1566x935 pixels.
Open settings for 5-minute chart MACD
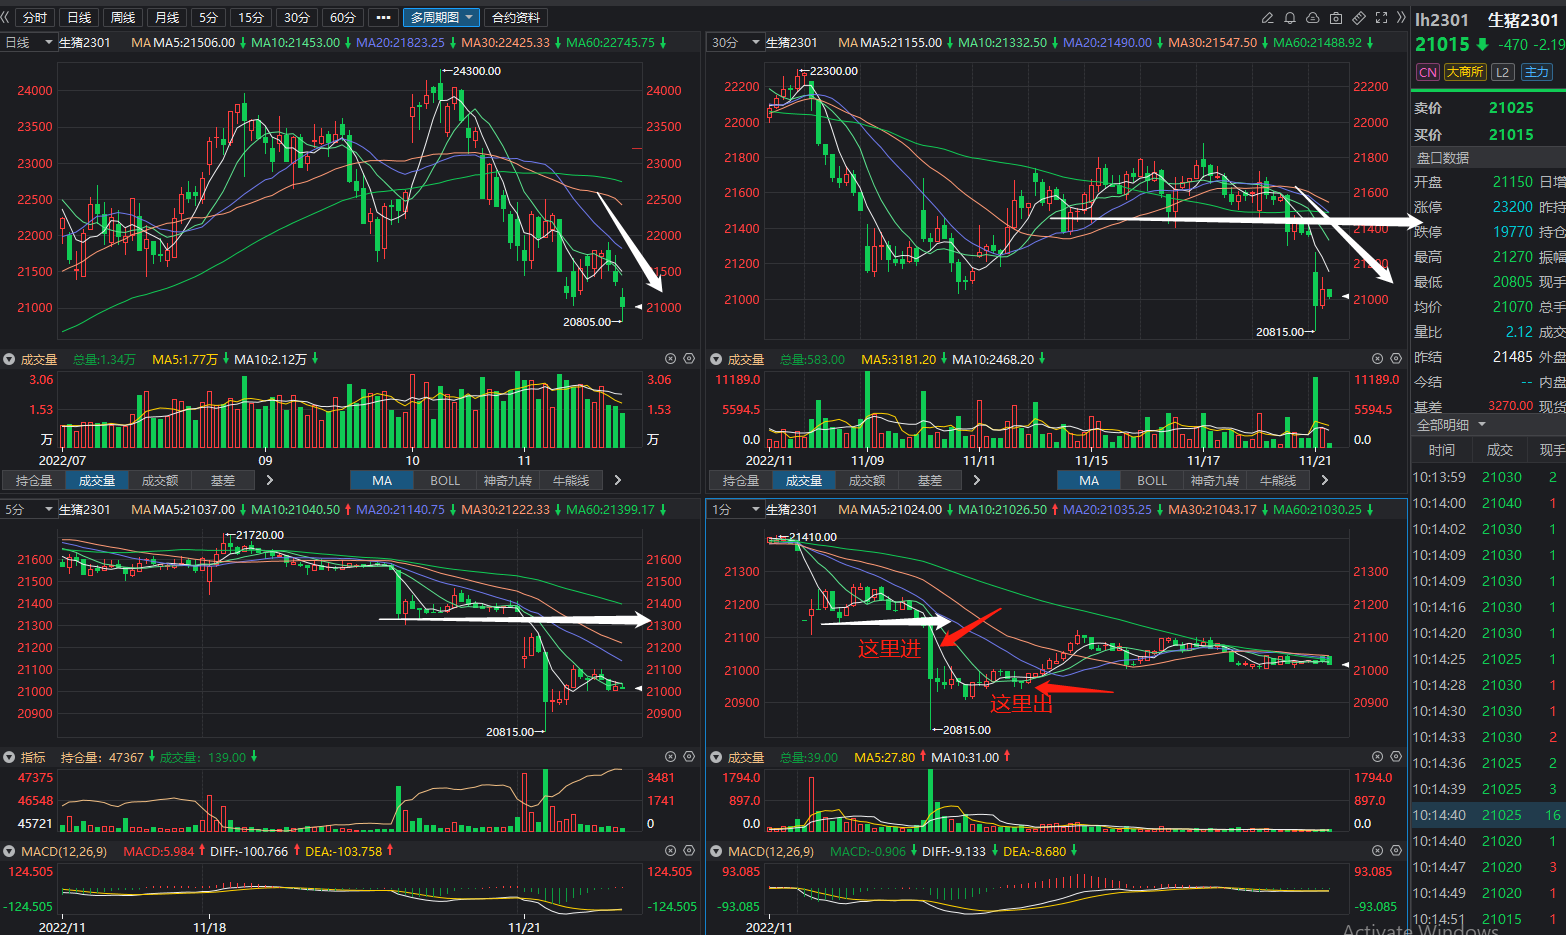(x=689, y=851)
